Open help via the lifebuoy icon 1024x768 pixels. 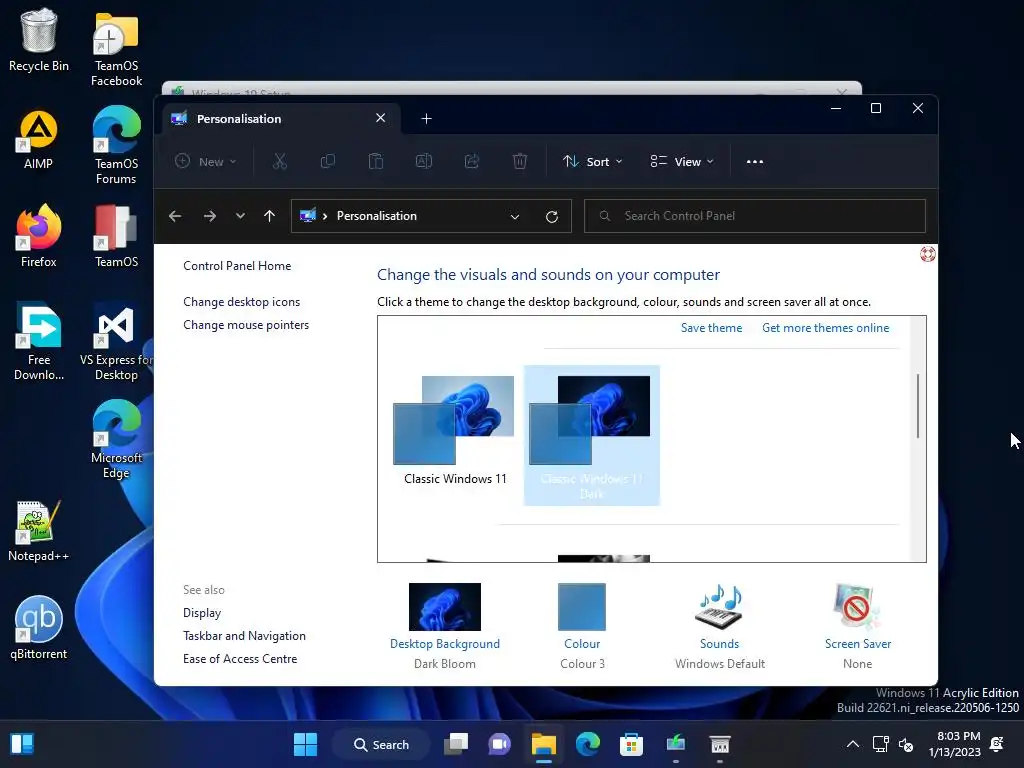pyautogui.click(x=927, y=254)
